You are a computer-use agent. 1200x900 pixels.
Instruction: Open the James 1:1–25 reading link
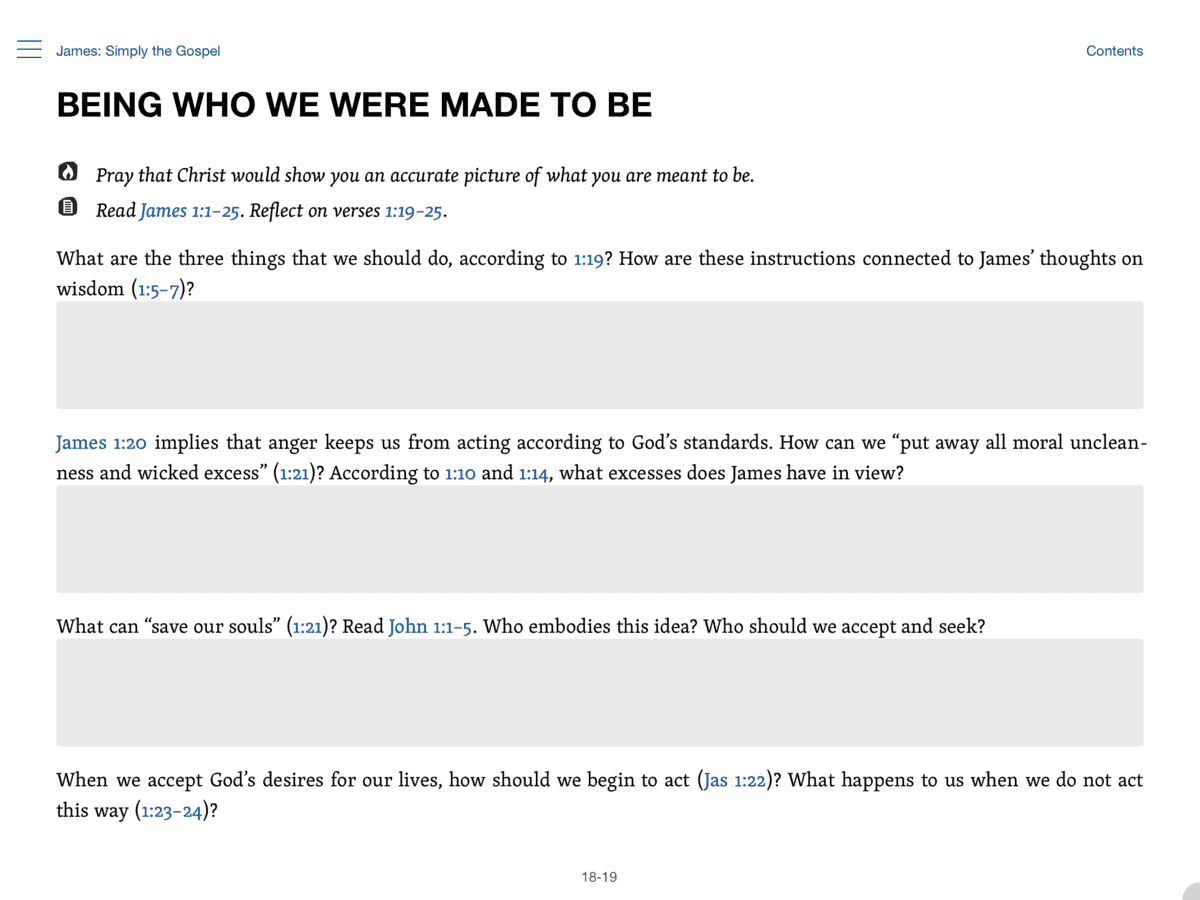189,211
